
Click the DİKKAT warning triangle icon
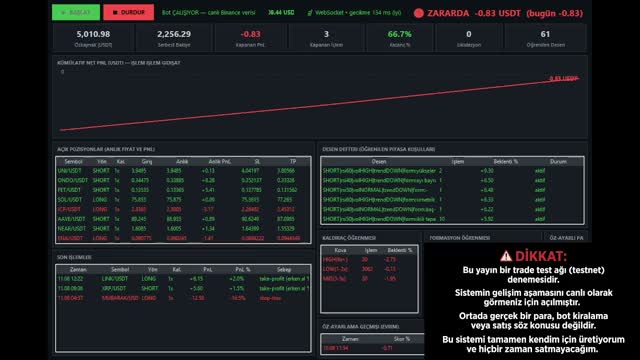pyautogui.click(x=506, y=256)
